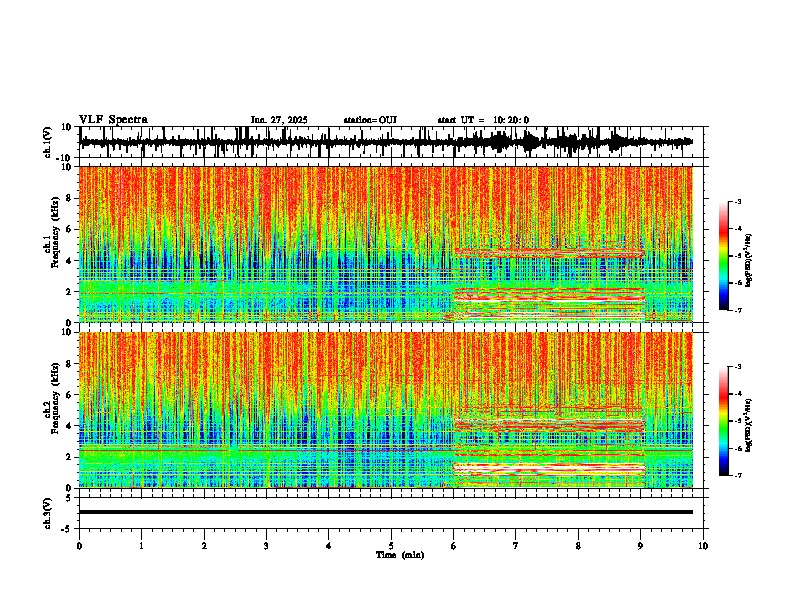792x612 pixels.
Task: Click the "7" tick on the time axis
Action: click(x=516, y=546)
